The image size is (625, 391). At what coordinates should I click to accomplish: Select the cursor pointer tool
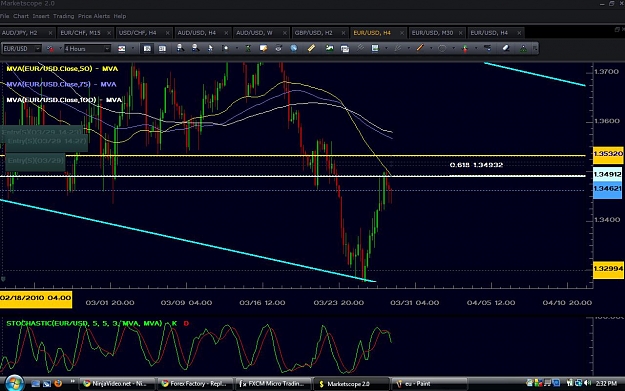tap(210, 48)
